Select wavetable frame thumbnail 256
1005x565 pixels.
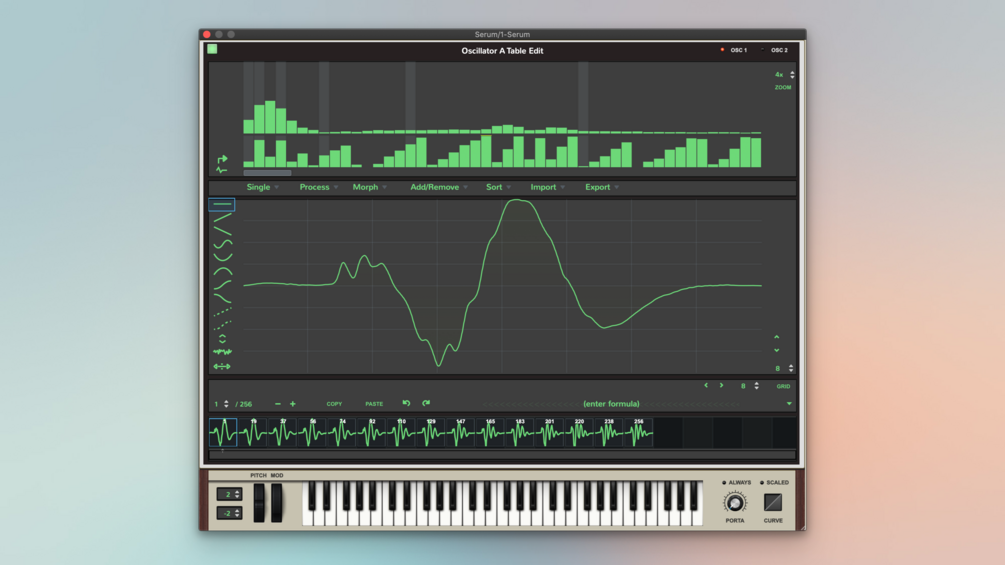click(638, 432)
